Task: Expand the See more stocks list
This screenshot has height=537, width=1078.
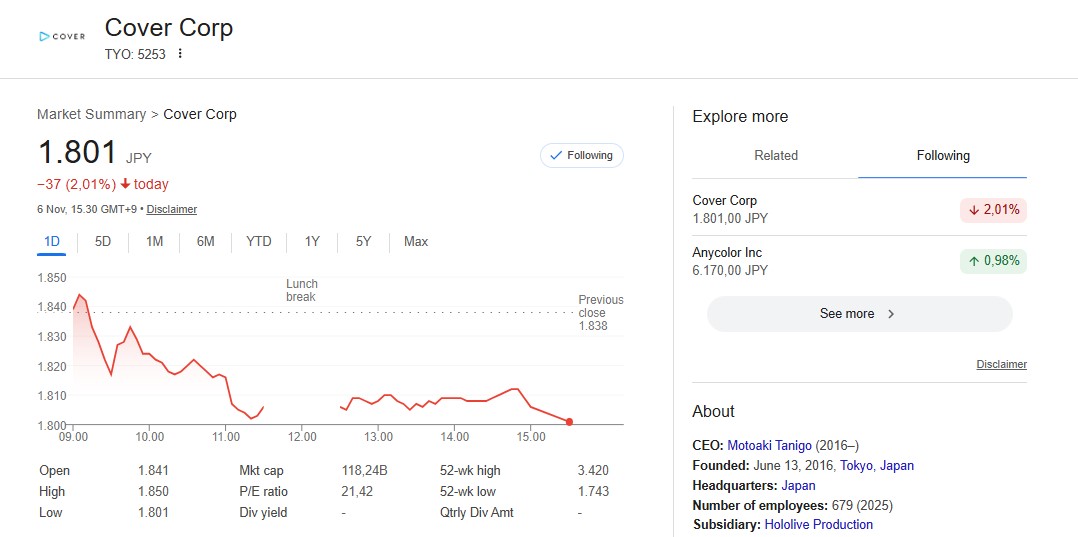Action: pos(858,314)
